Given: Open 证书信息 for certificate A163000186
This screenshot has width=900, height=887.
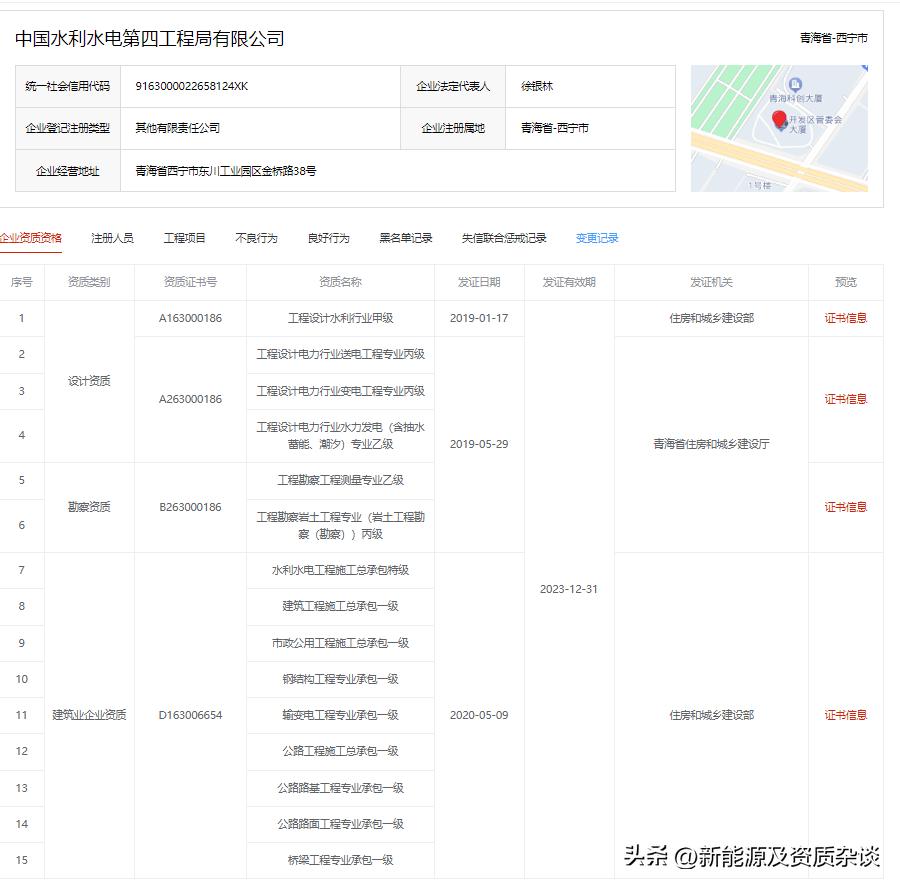Looking at the screenshot, I should click(x=845, y=318).
